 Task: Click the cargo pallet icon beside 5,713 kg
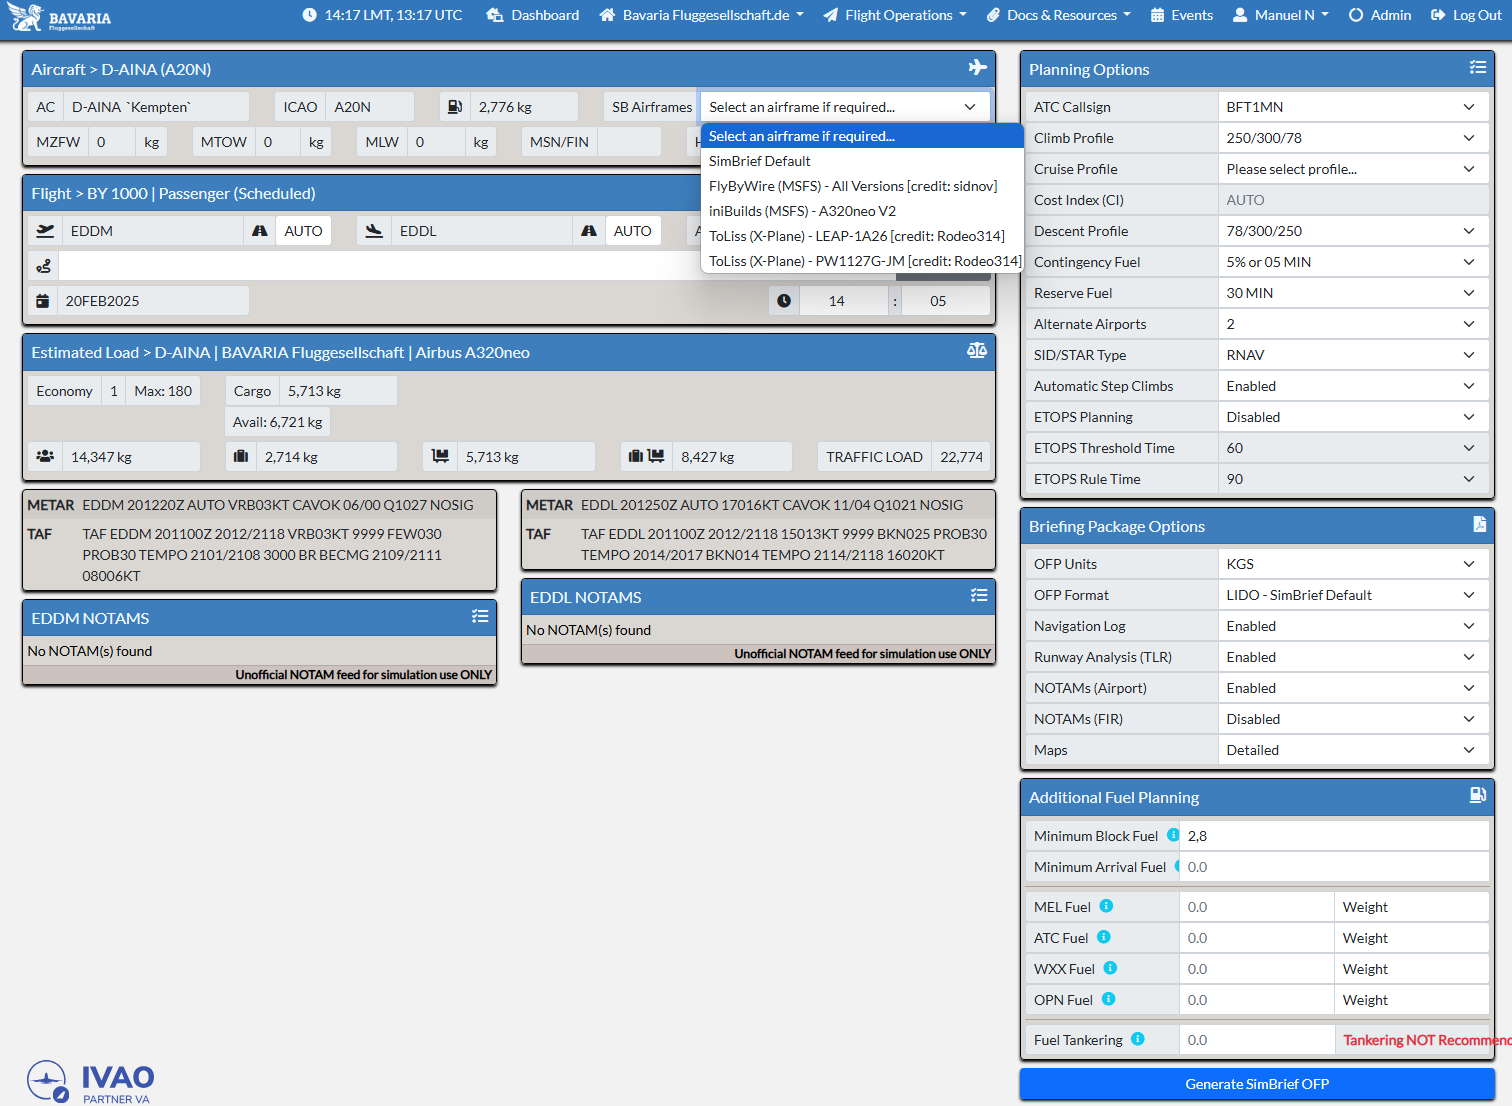click(440, 456)
